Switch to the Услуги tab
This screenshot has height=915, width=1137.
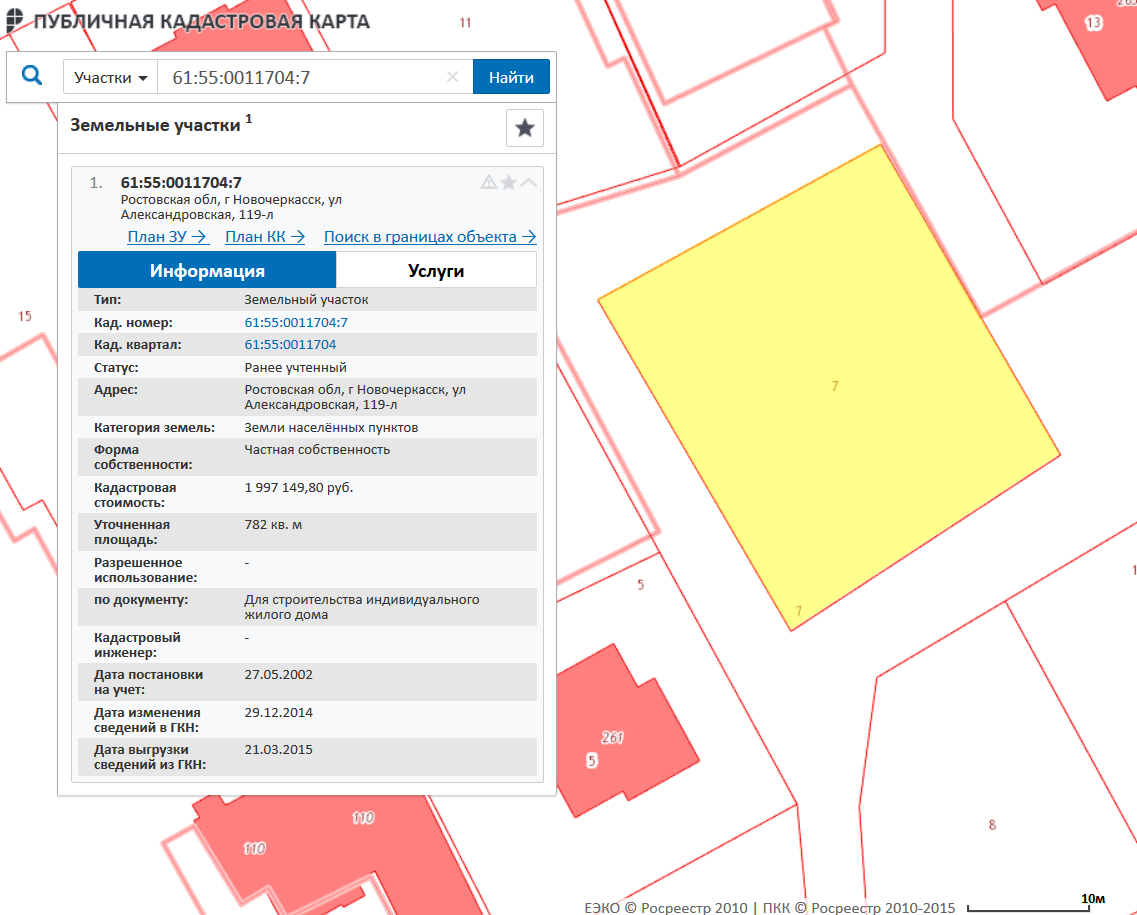click(x=436, y=271)
